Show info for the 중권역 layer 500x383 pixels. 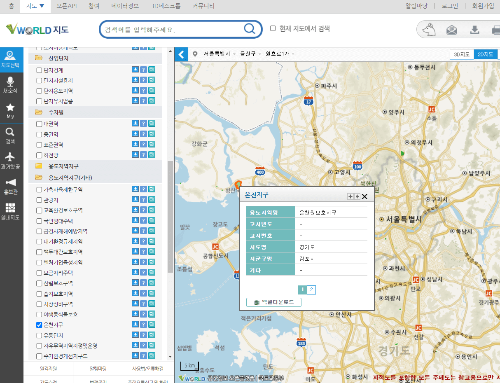click(143, 134)
